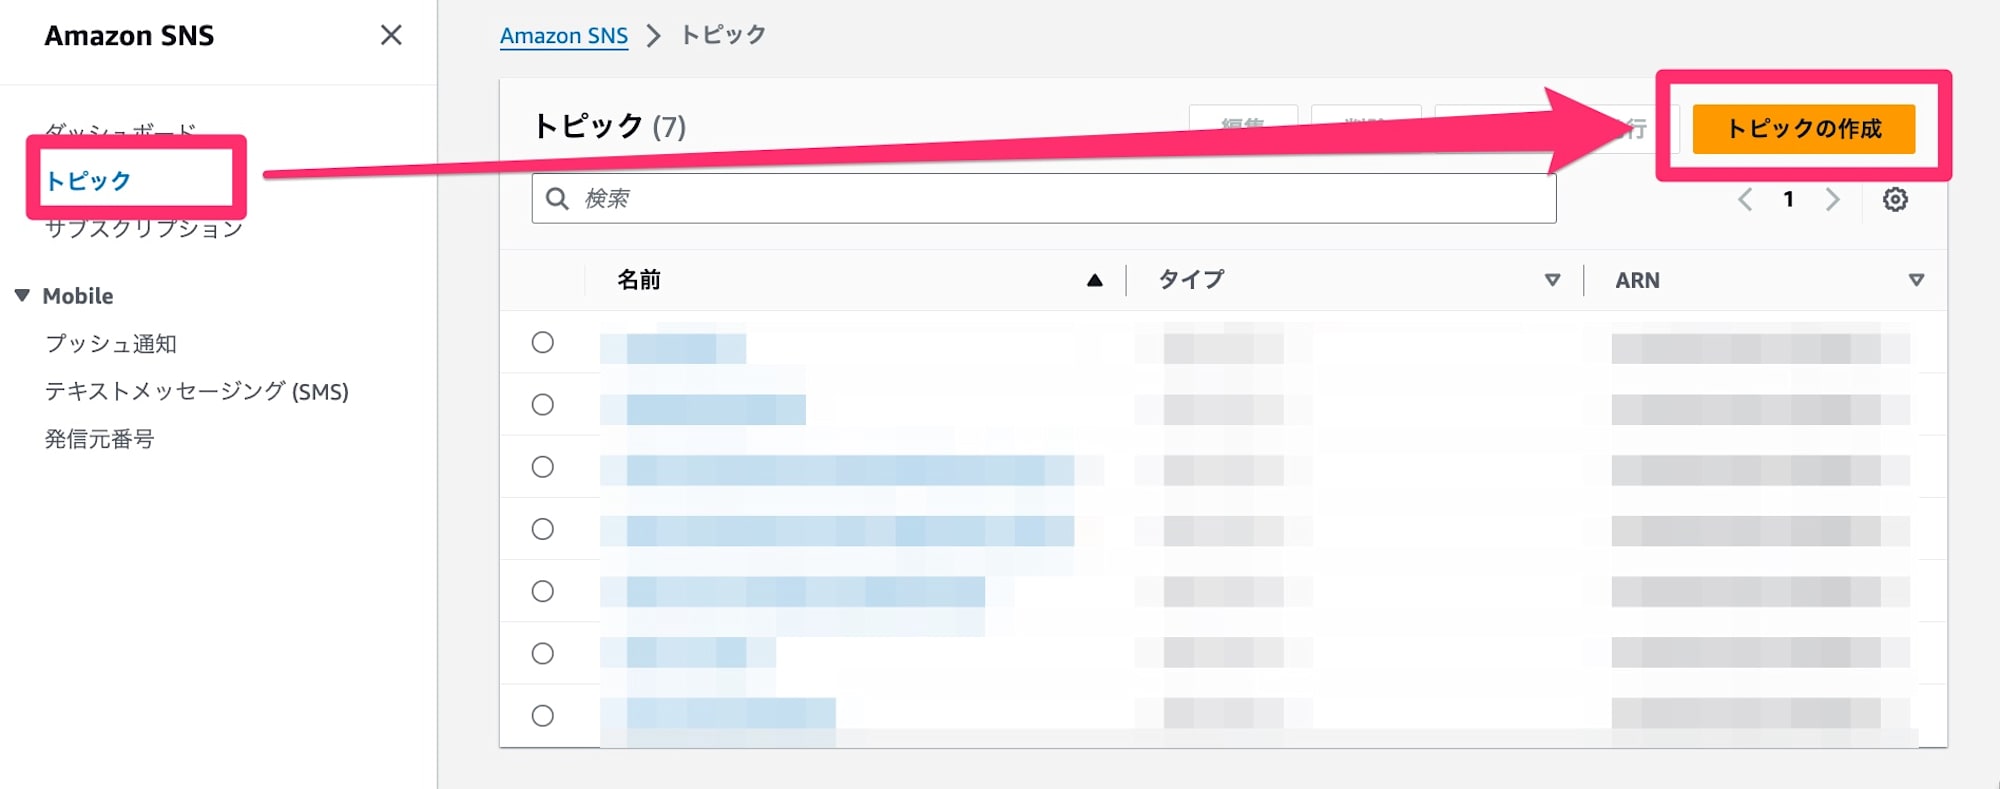Viewport: 2000px width, 789px height.
Task: Go to next page of topics
Action: (1832, 199)
